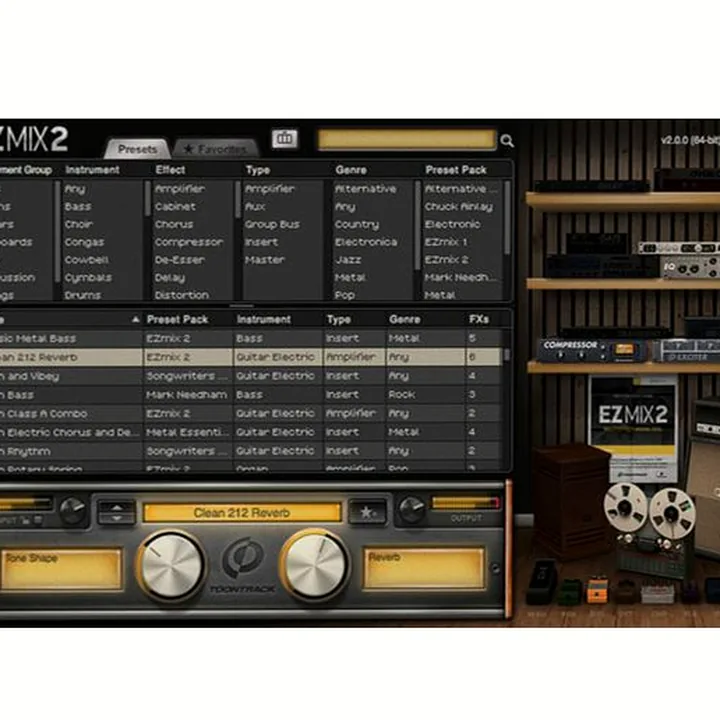Filter genre by Electronica

tap(366, 242)
